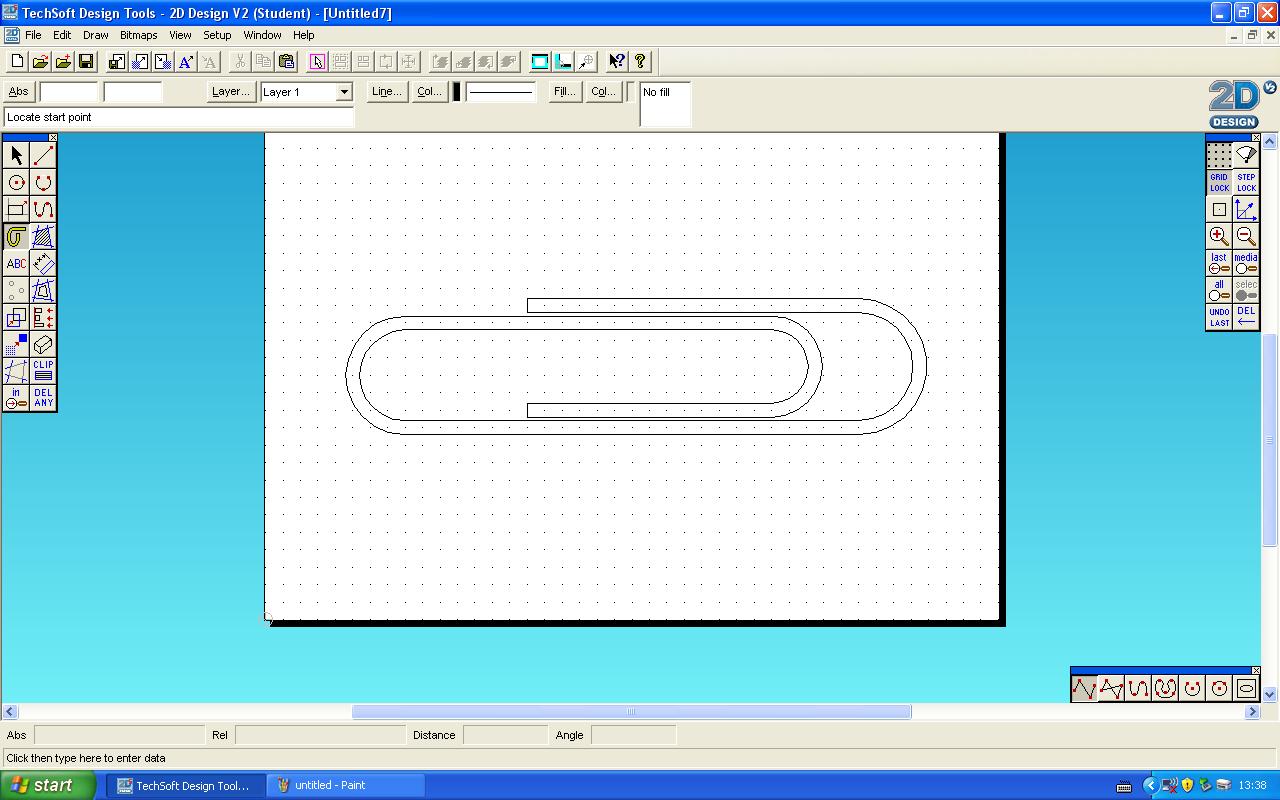The height and width of the screenshot is (800, 1280).
Task: Click the Paste icon on the toolbar
Action: click(x=286, y=61)
